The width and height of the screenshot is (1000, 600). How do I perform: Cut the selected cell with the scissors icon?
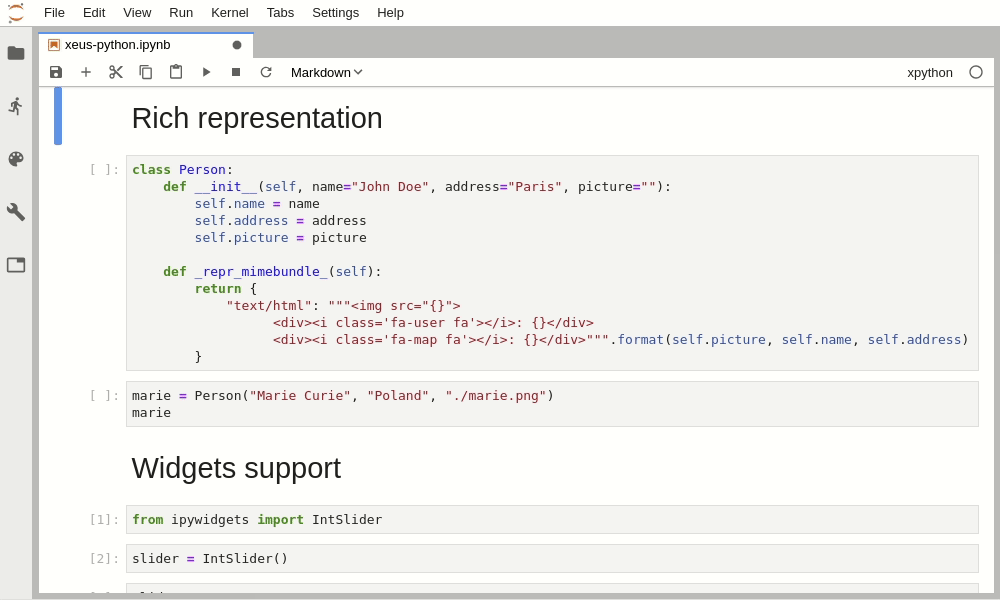[116, 72]
